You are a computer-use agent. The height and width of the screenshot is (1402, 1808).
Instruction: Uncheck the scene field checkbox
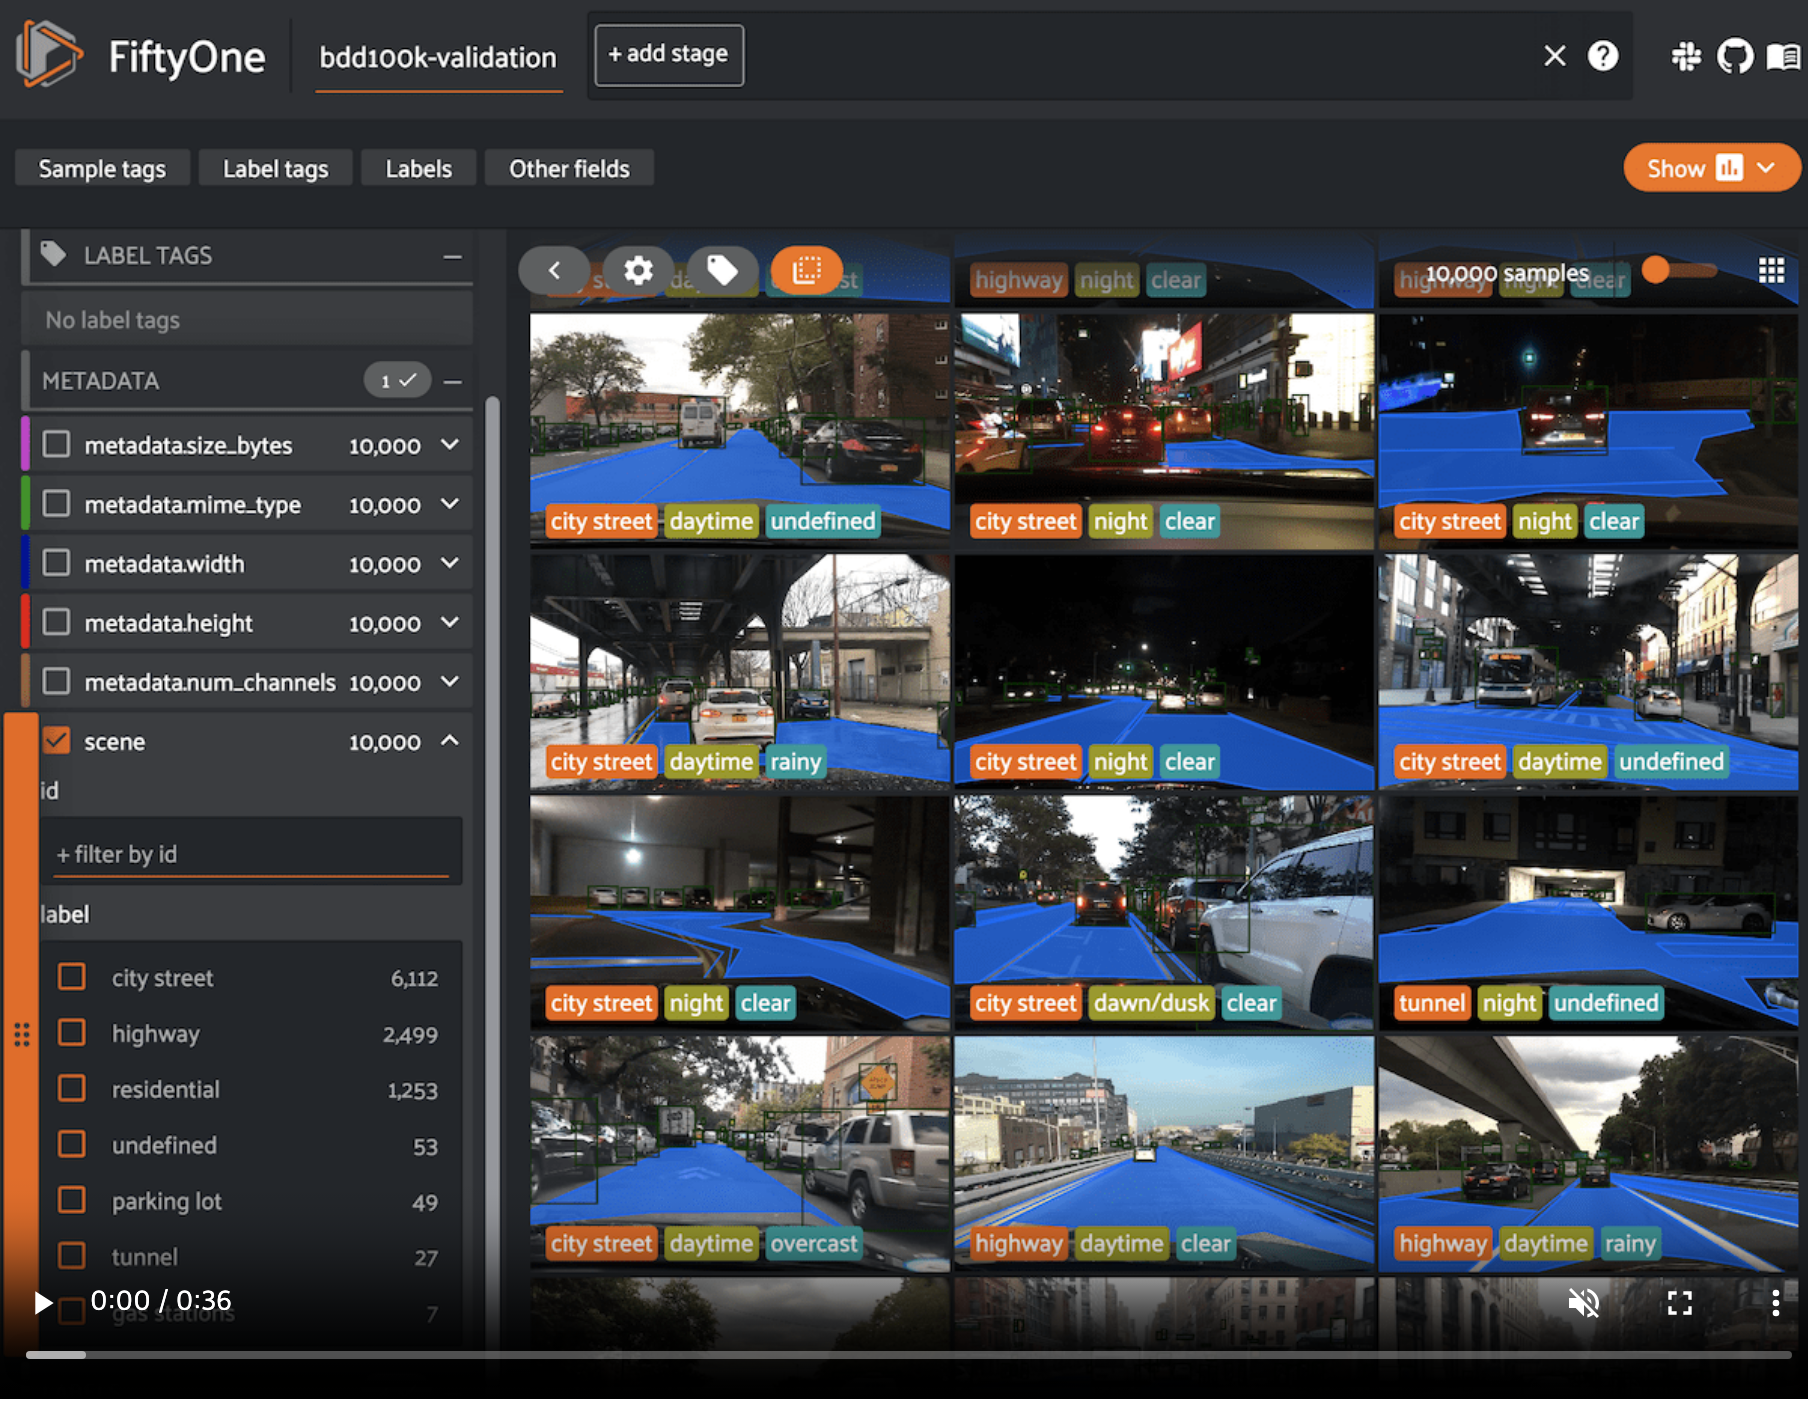pos(56,740)
